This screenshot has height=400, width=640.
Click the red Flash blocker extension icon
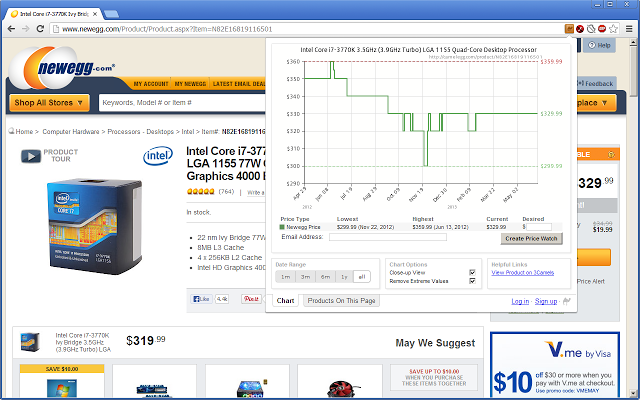coord(580,29)
